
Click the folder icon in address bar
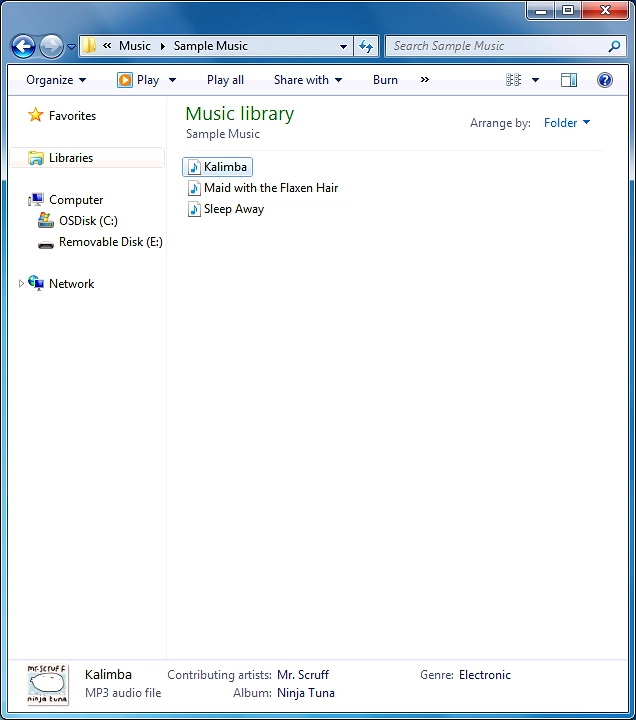(x=89, y=46)
